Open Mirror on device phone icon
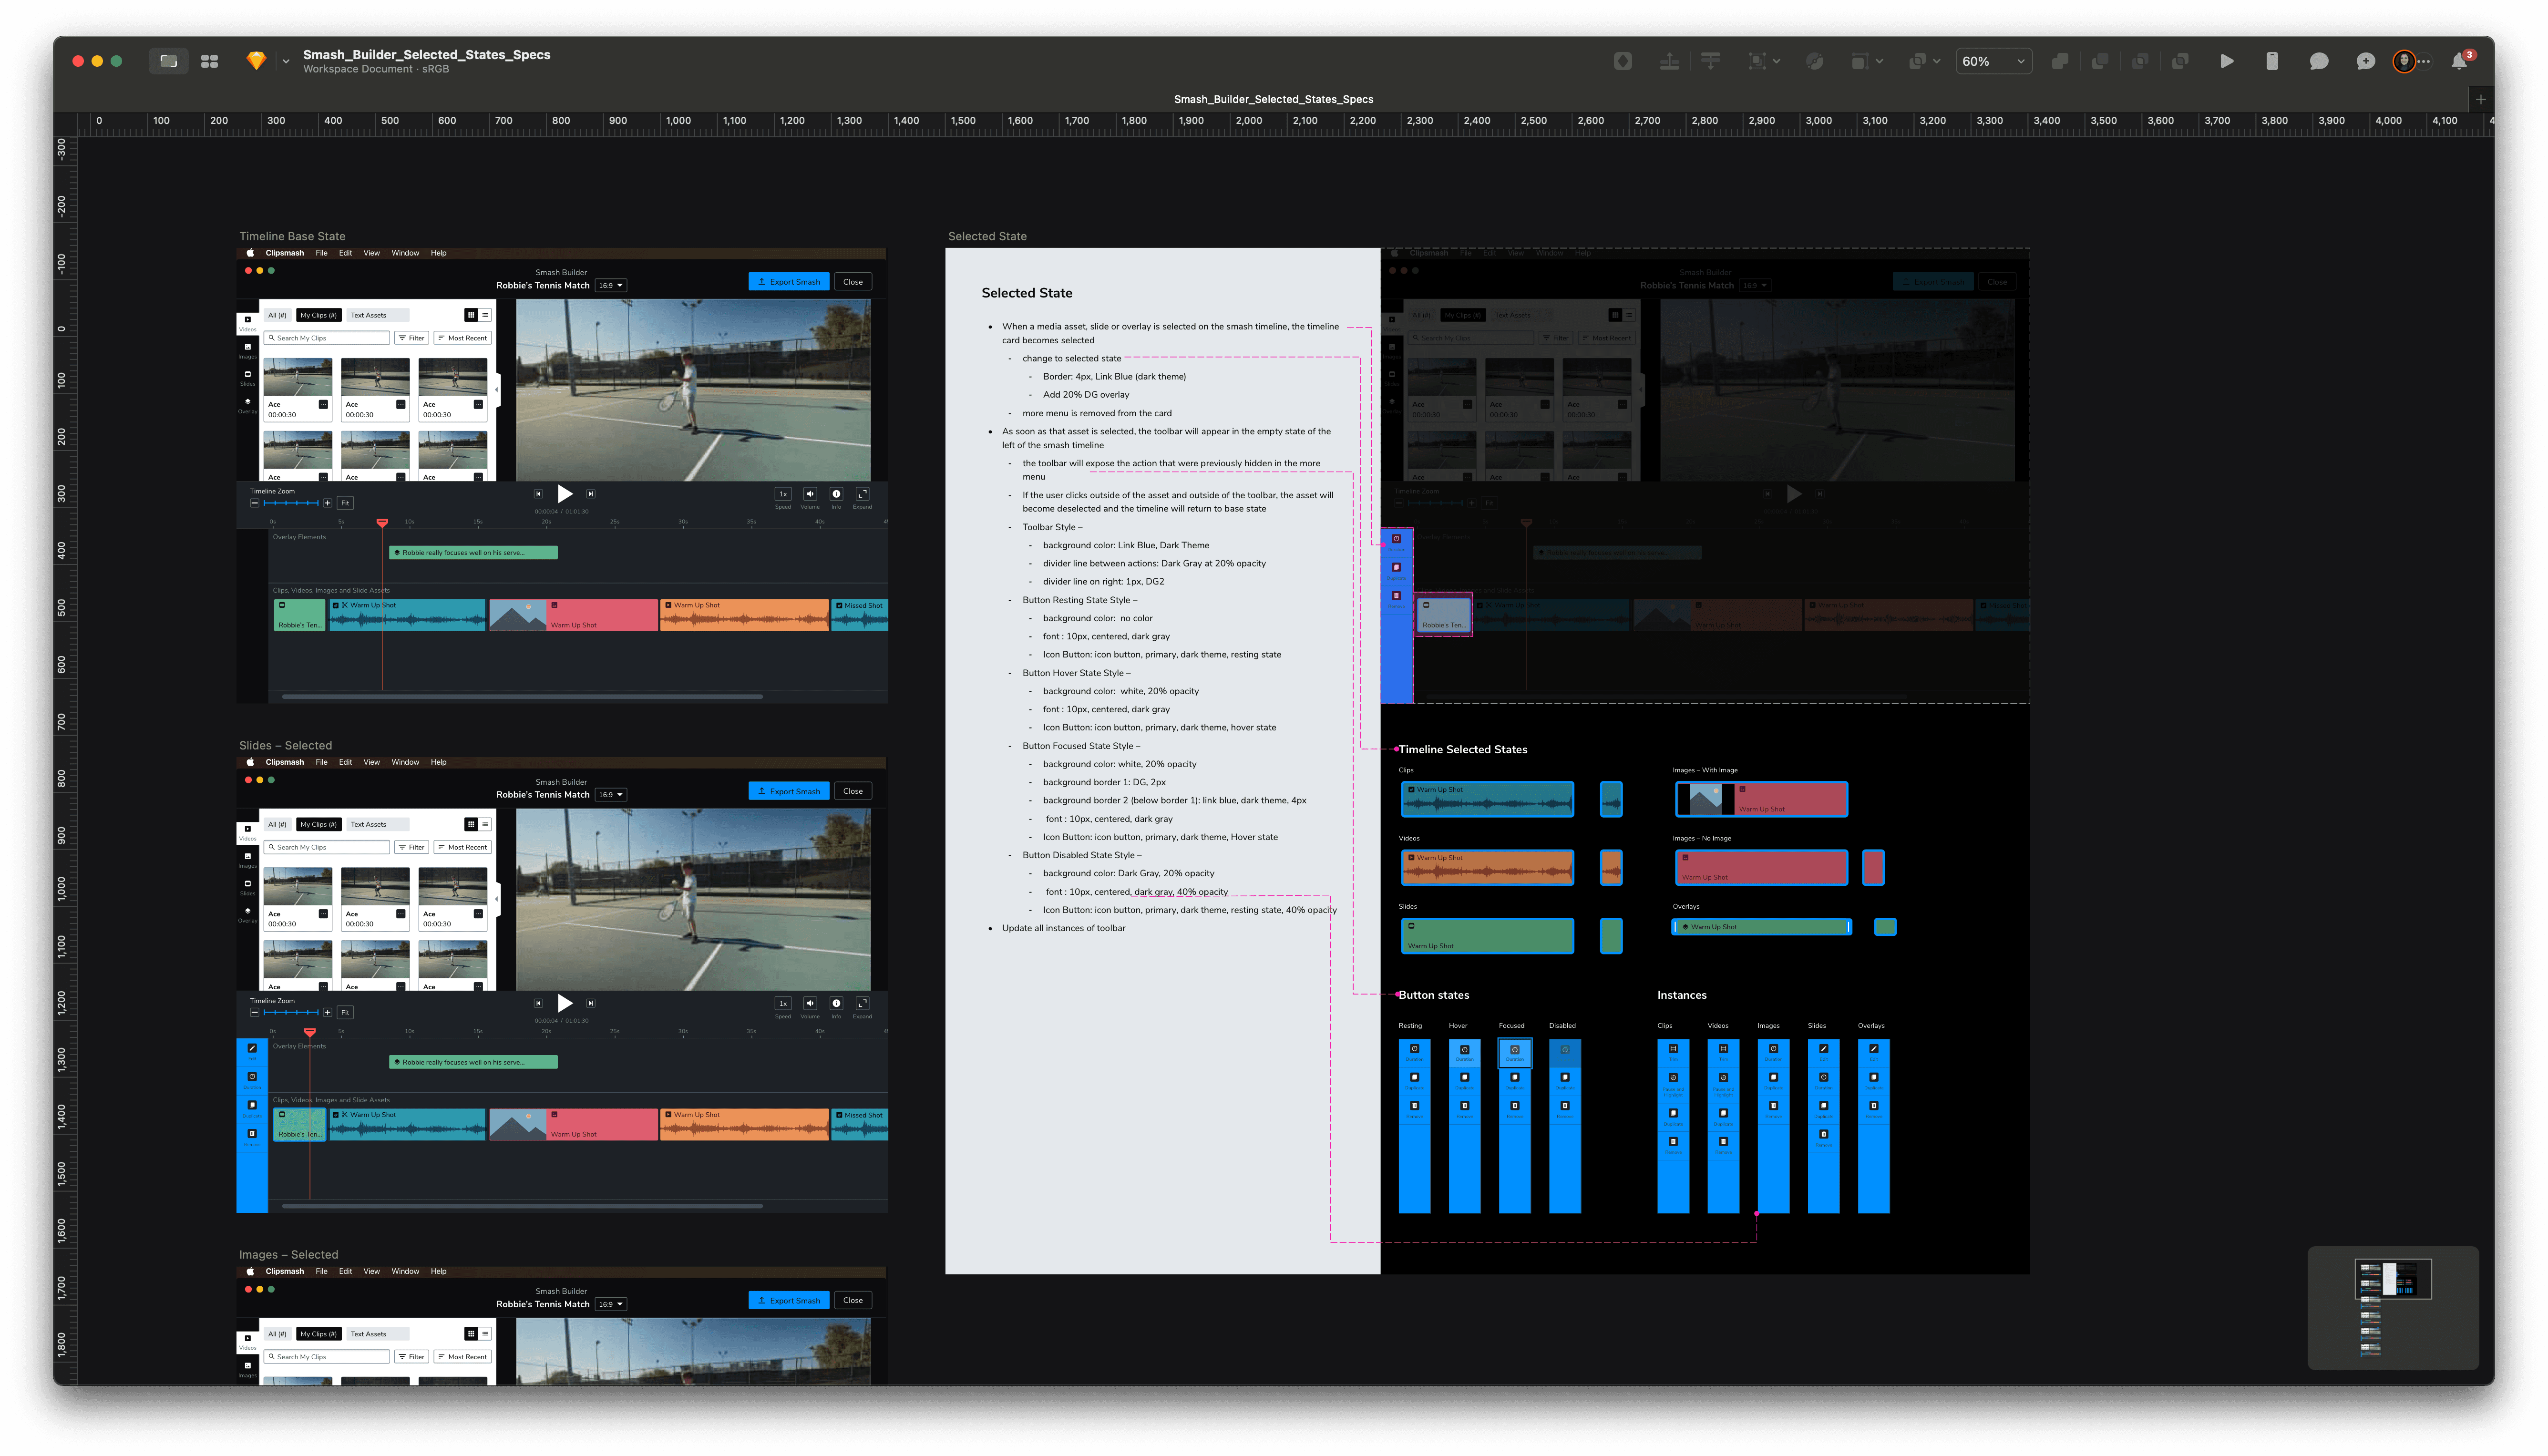2548x1456 pixels. pos(2272,61)
